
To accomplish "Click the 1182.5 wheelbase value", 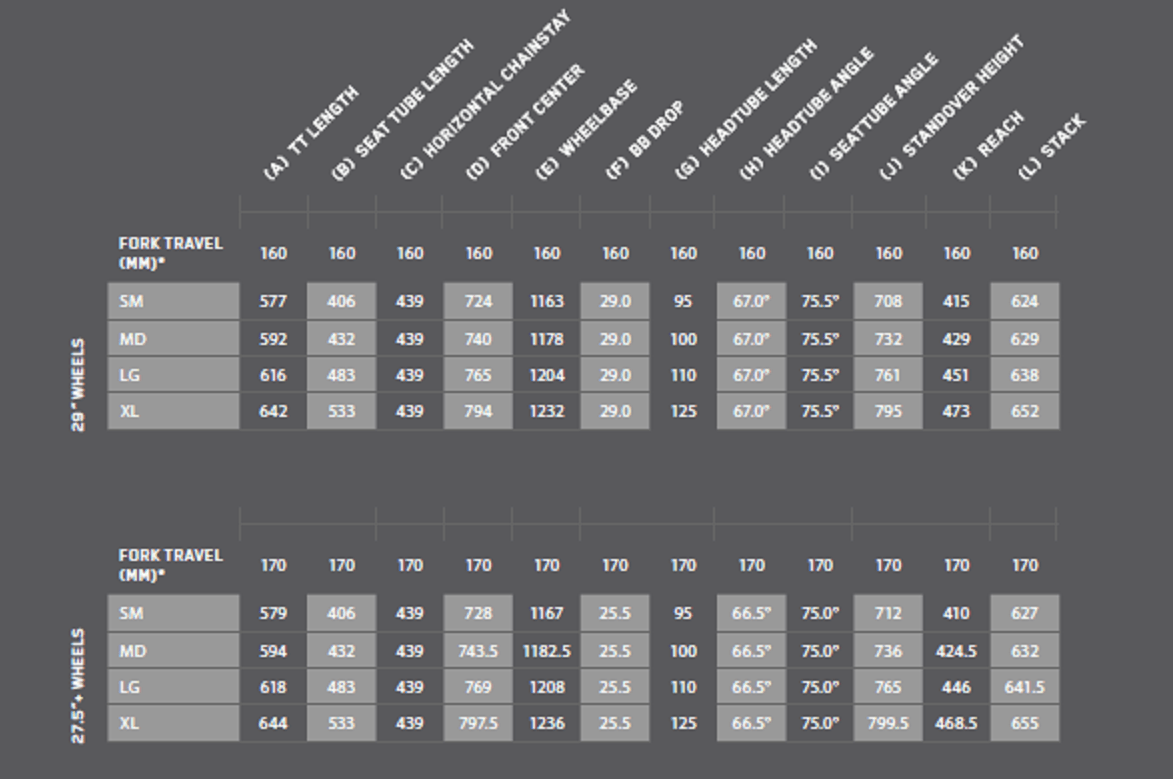I will coord(547,651).
